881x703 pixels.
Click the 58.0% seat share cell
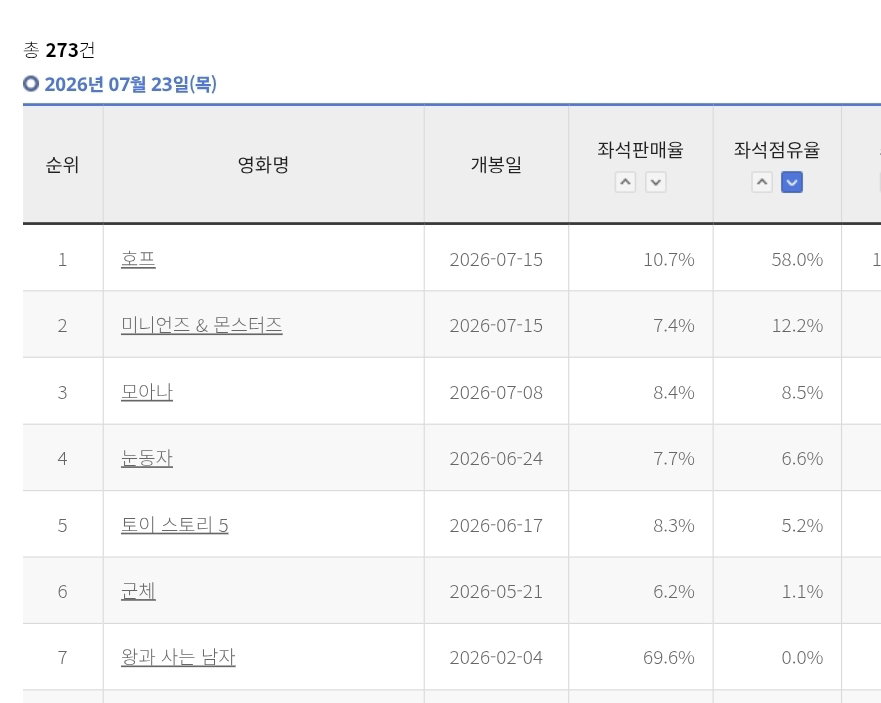pyautogui.click(x=777, y=259)
